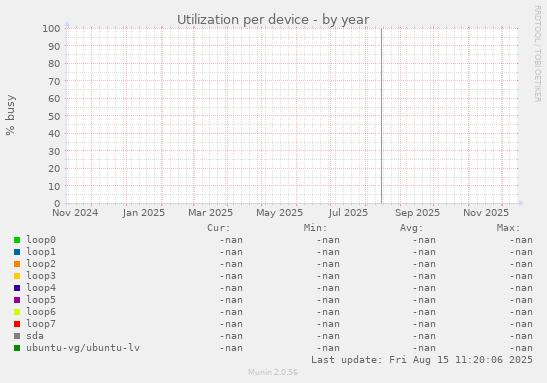Click loop0's Cur -nan value
The image size is (547, 383).
pyautogui.click(x=231, y=240)
